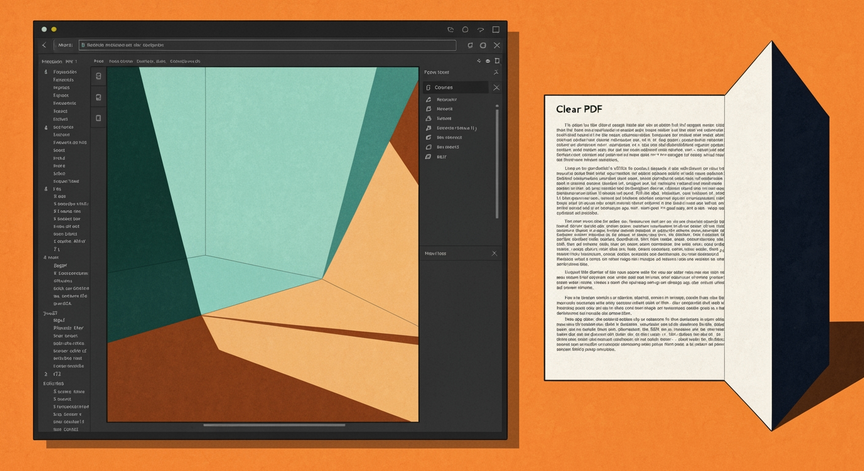The height and width of the screenshot is (471, 864).
Task: Click the first shape icon in right panel list
Action: click(429, 99)
